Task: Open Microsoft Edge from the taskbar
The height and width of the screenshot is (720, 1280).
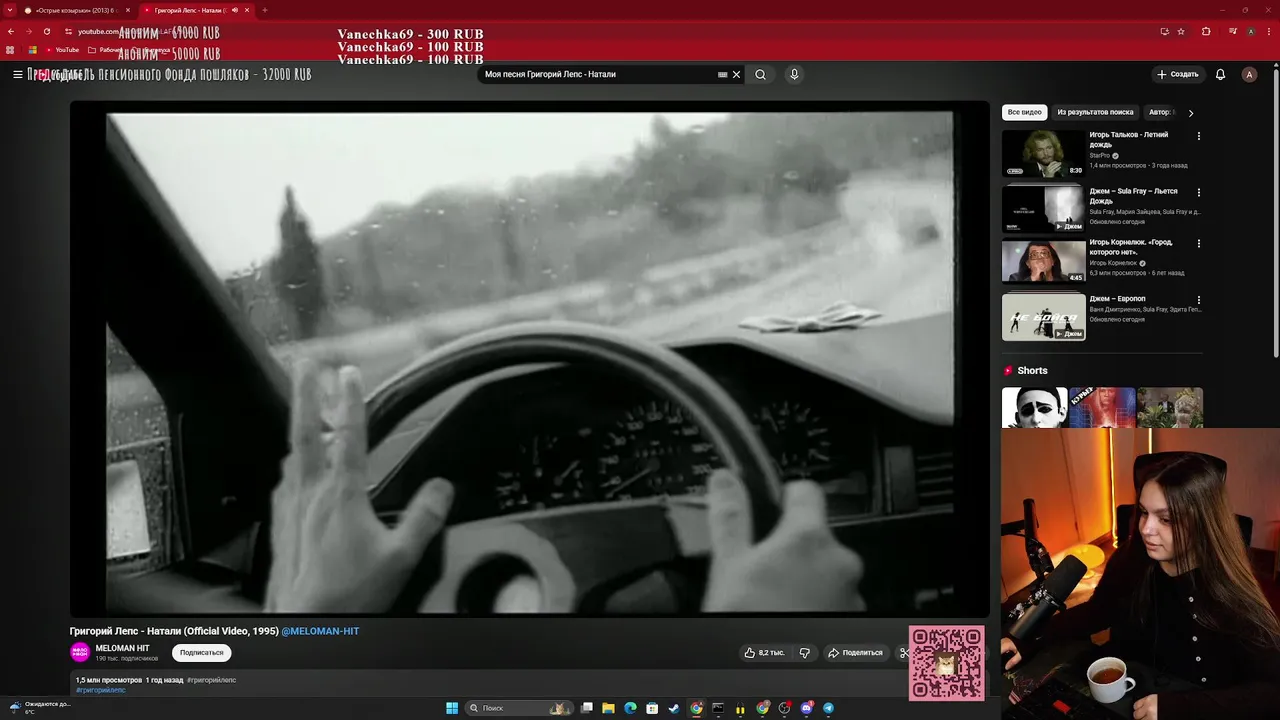Action: point(630,708)
